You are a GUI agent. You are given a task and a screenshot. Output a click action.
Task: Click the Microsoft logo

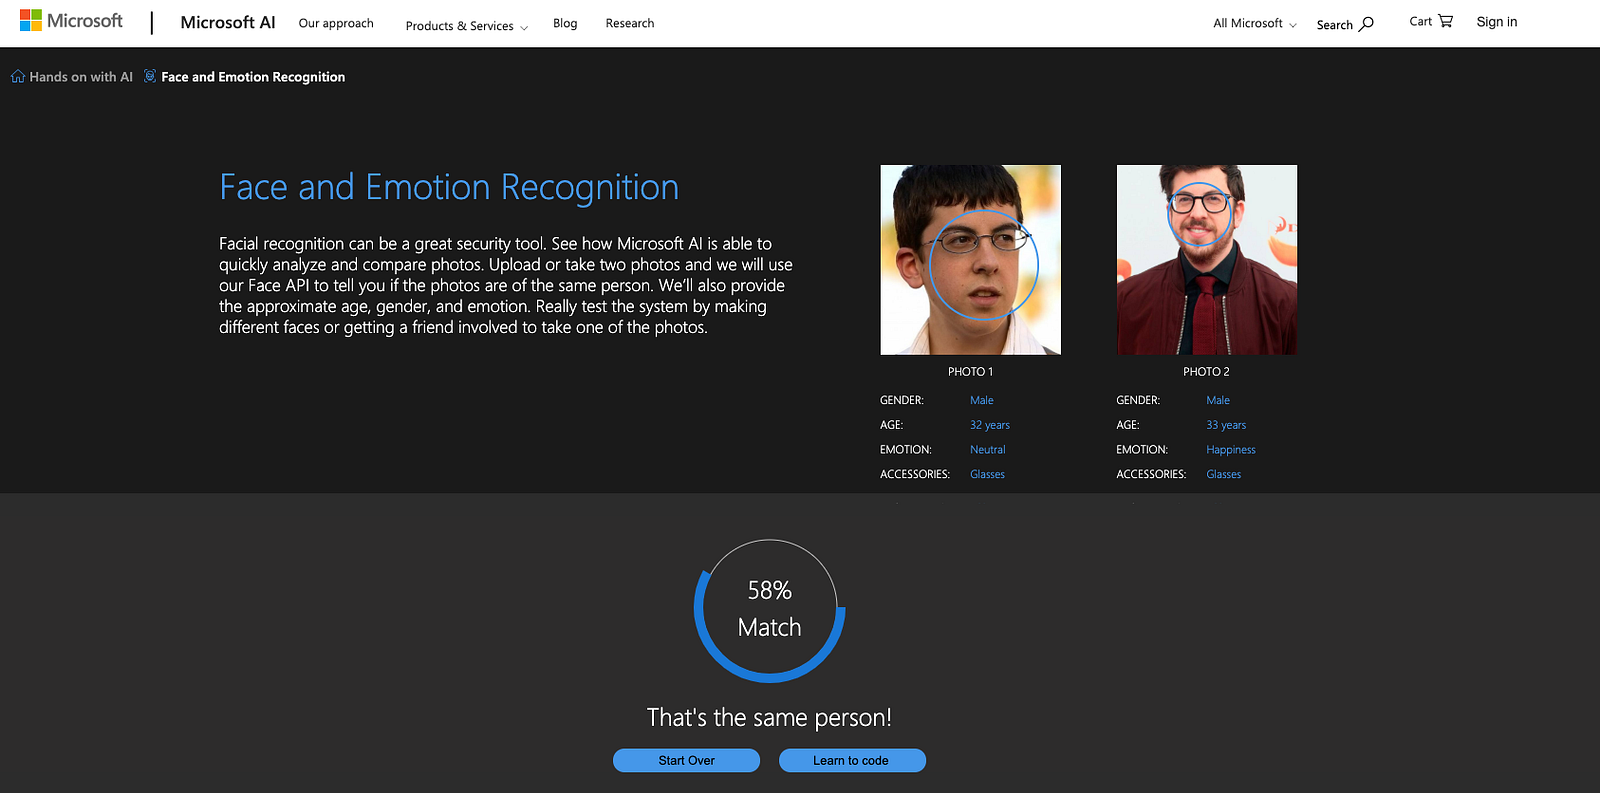click(71, 21)
